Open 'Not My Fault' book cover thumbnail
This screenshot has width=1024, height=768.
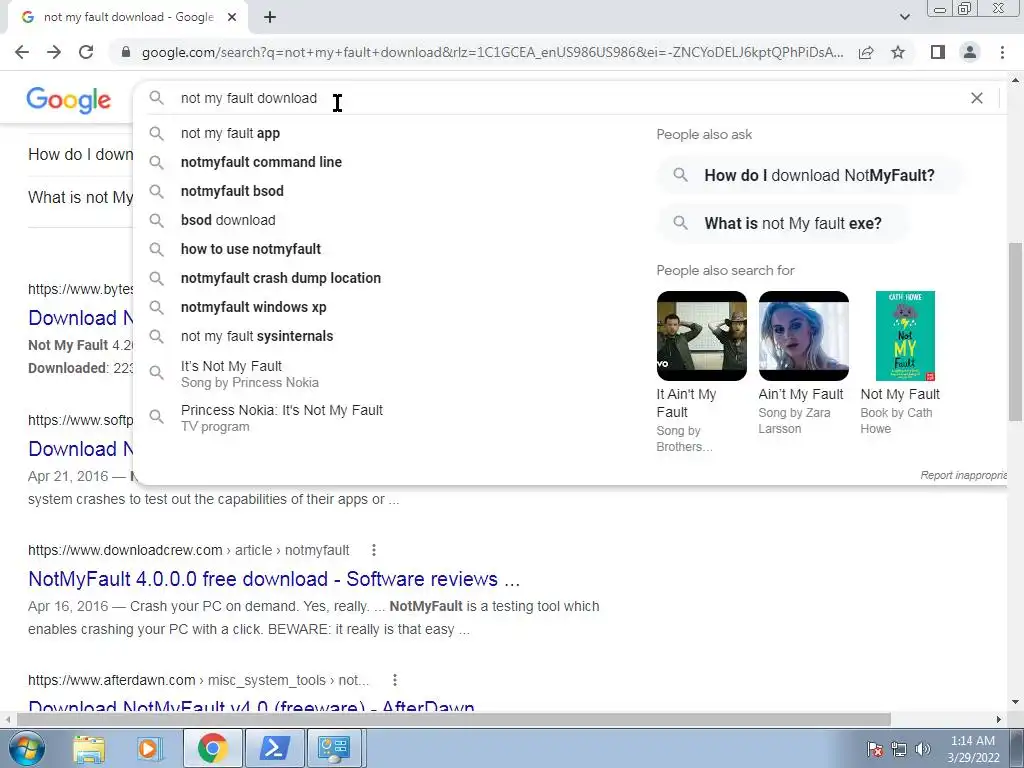pos(905,336)
